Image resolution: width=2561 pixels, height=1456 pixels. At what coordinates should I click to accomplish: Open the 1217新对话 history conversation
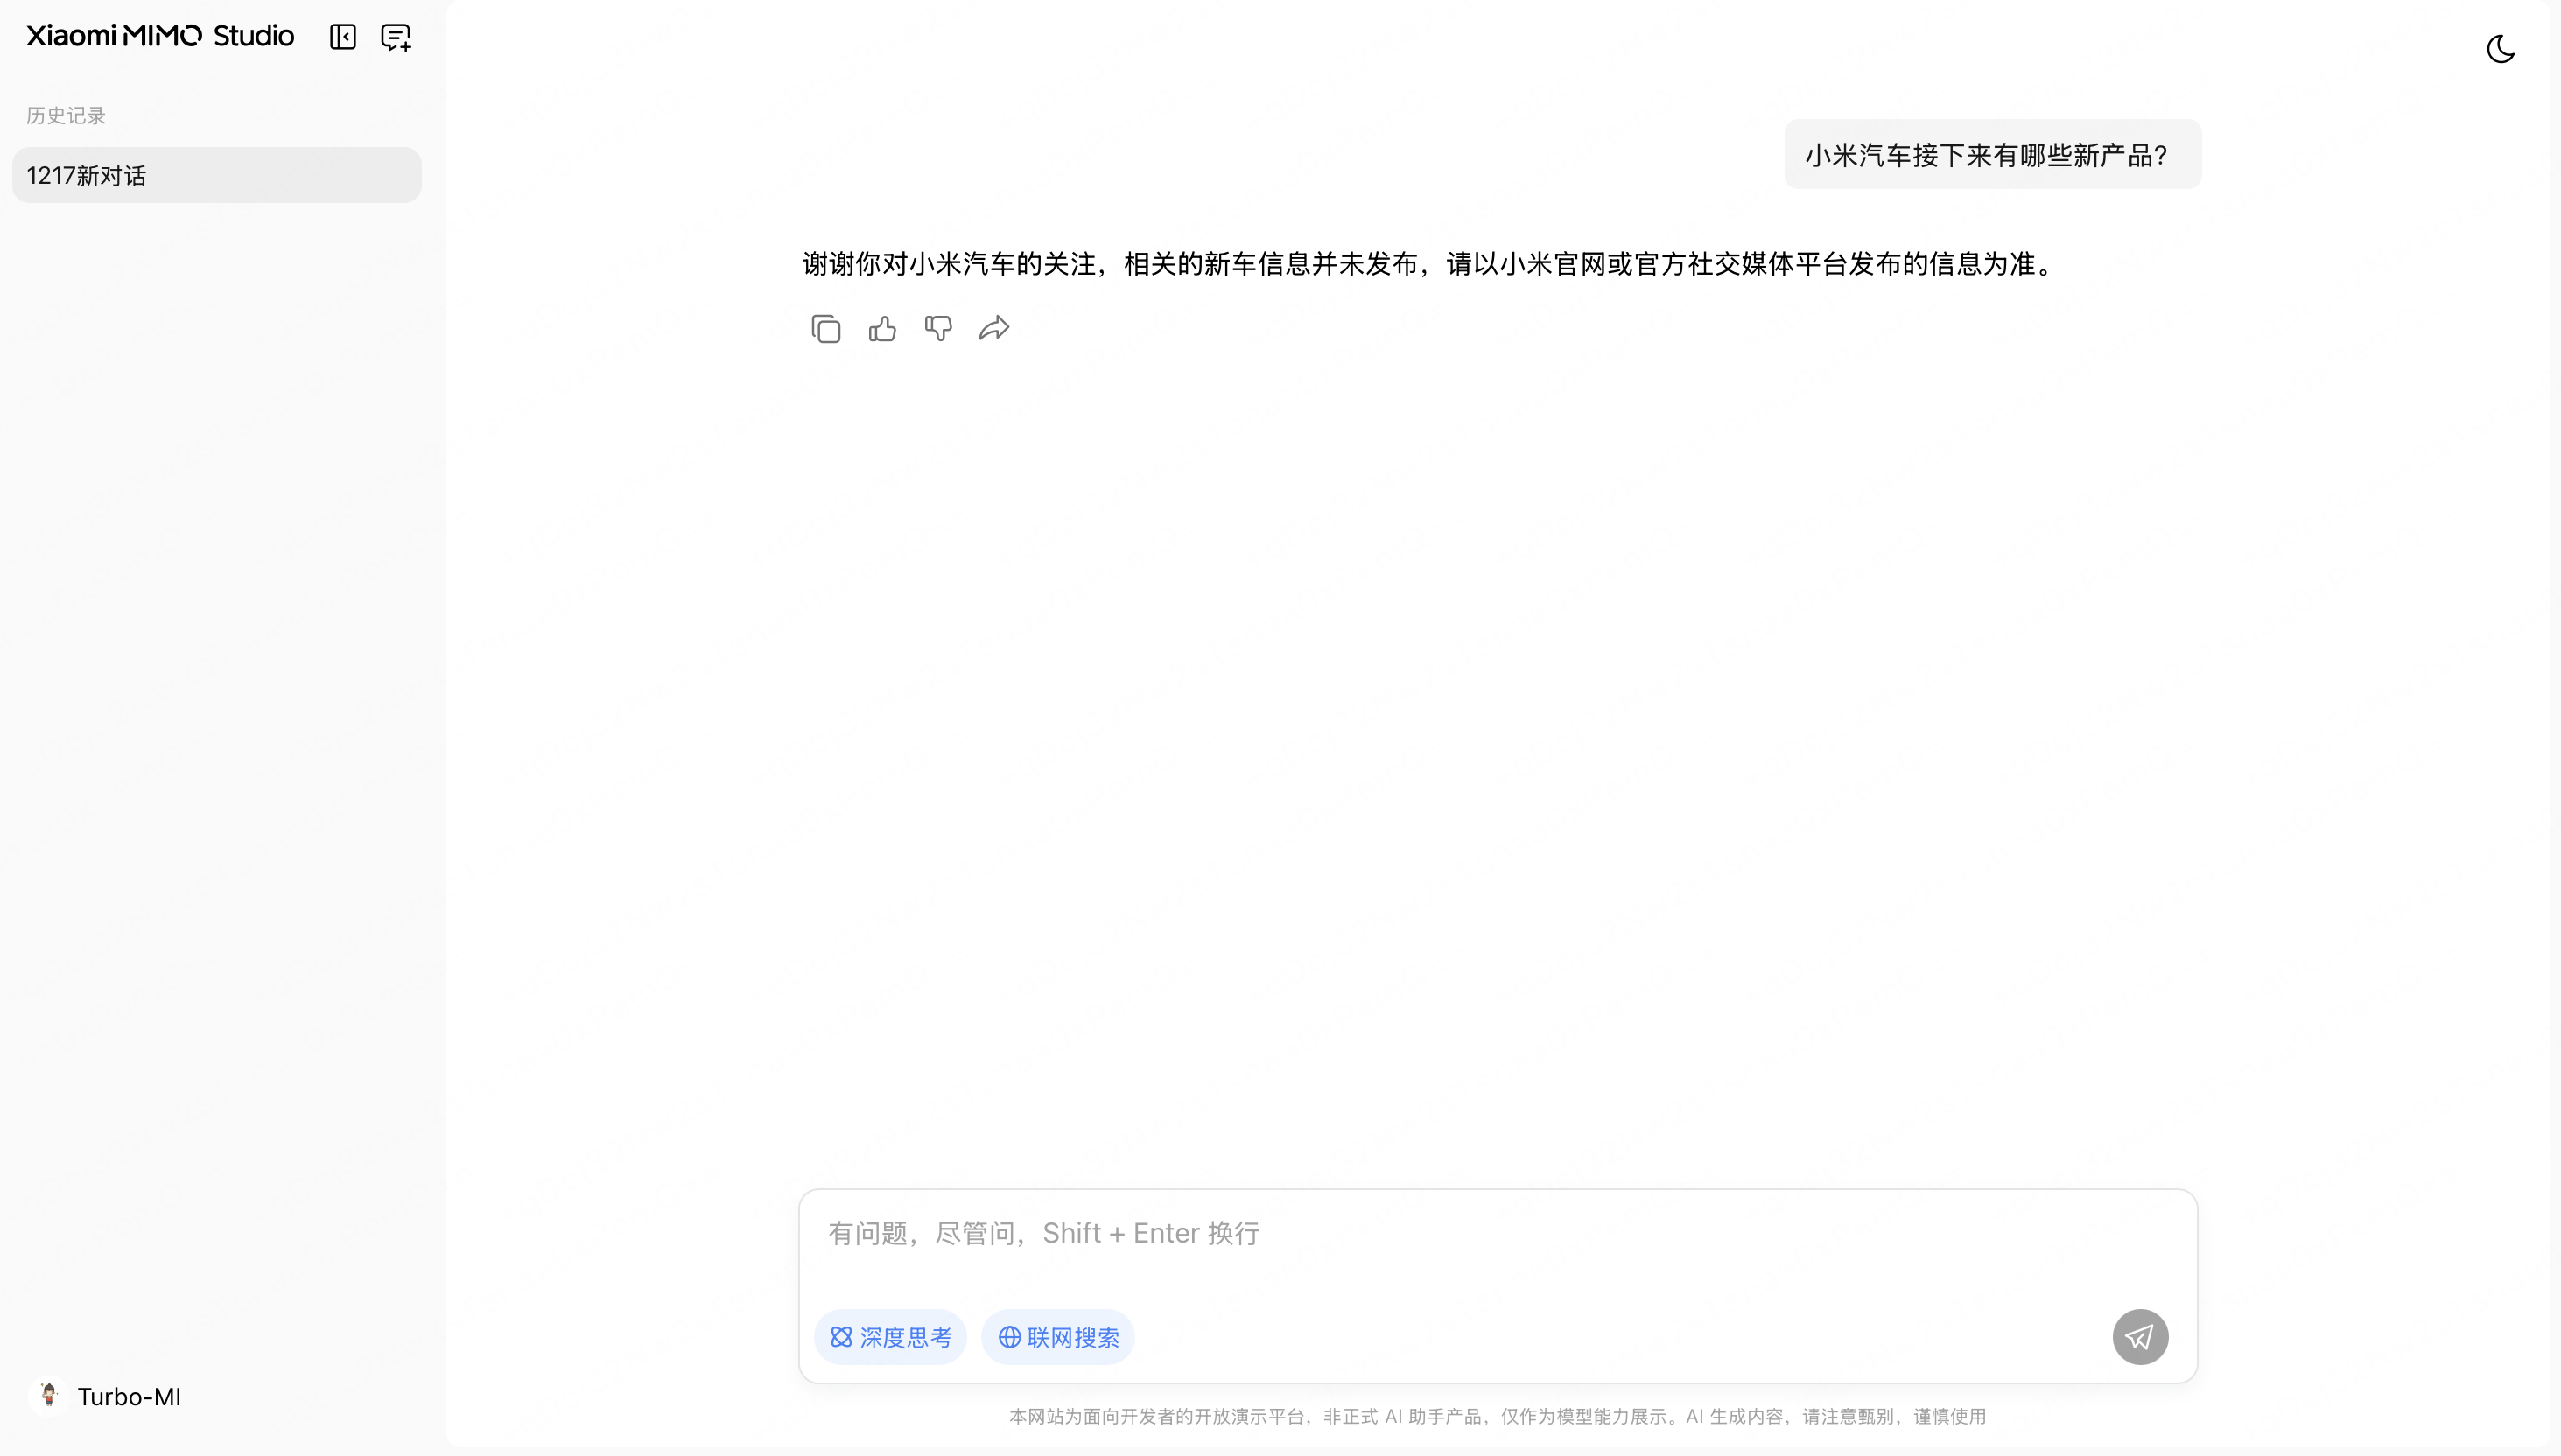[214, 174]
